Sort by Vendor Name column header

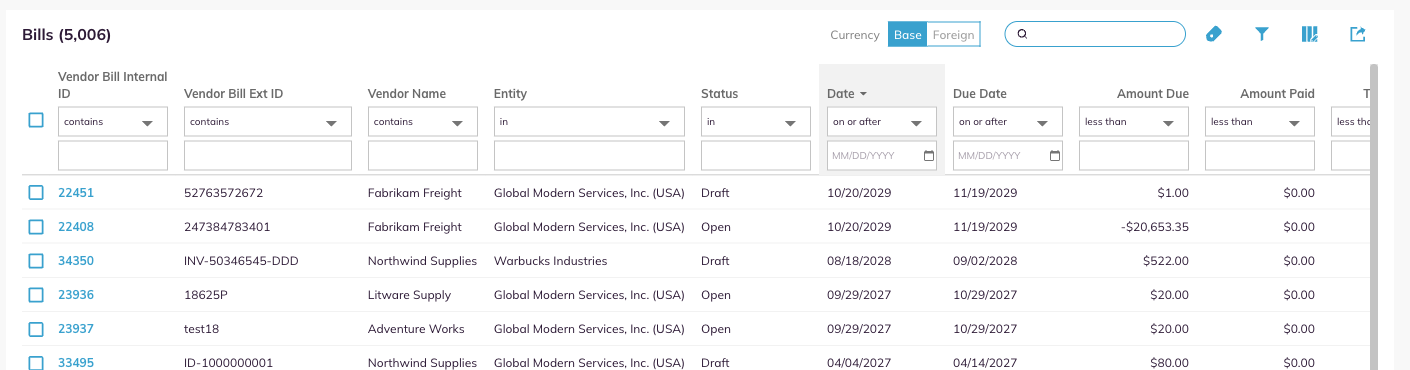407,94
